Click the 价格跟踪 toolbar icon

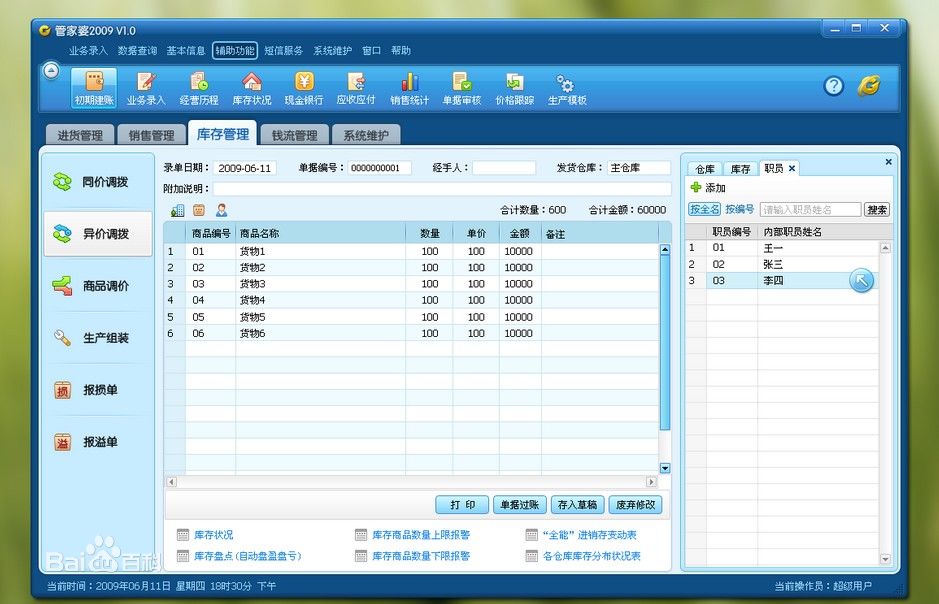click(x=514, y=88)
